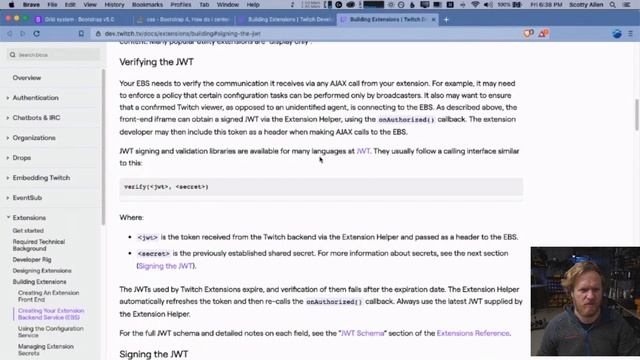Open Brave Shields lion icon
The image size is (640, 360).
[529, 33]
